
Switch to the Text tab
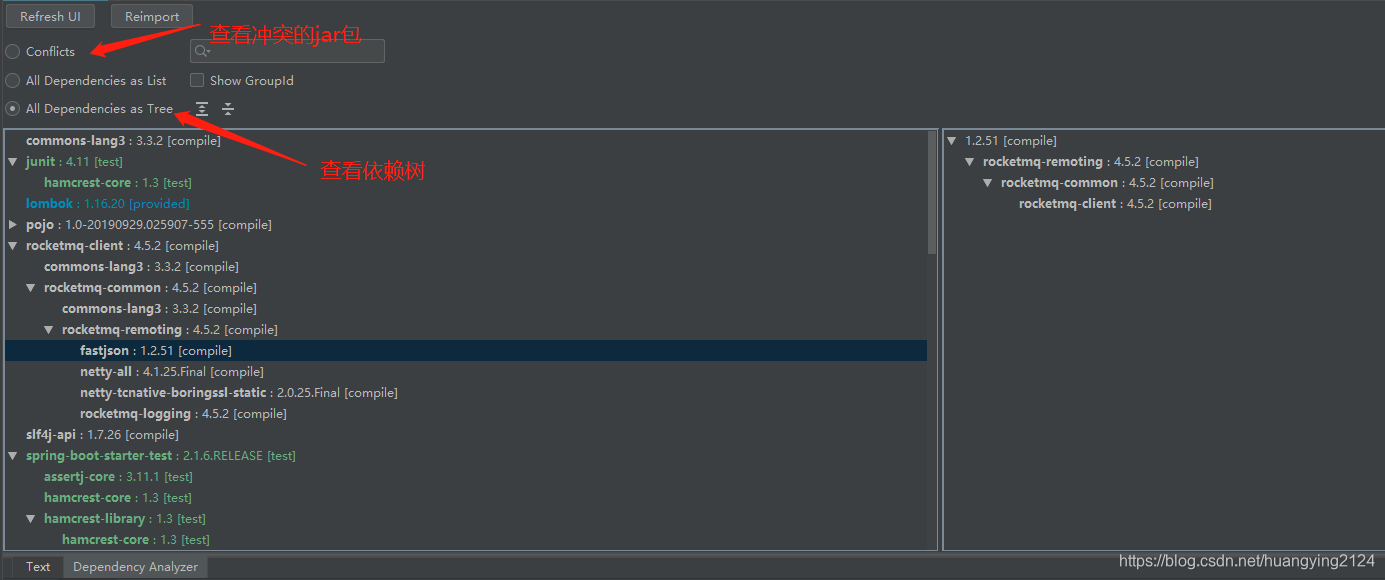point(37,566)
